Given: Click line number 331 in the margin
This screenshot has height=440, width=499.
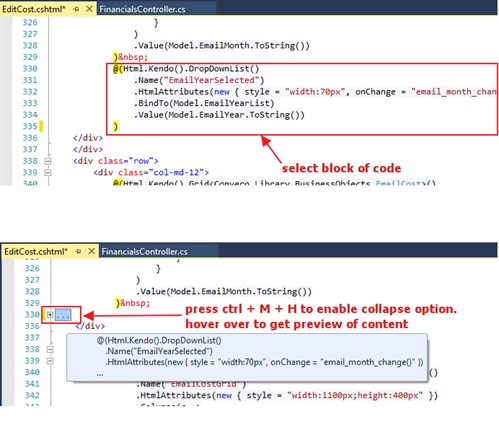Looking at the screenshot, I should tap(30, 80).
